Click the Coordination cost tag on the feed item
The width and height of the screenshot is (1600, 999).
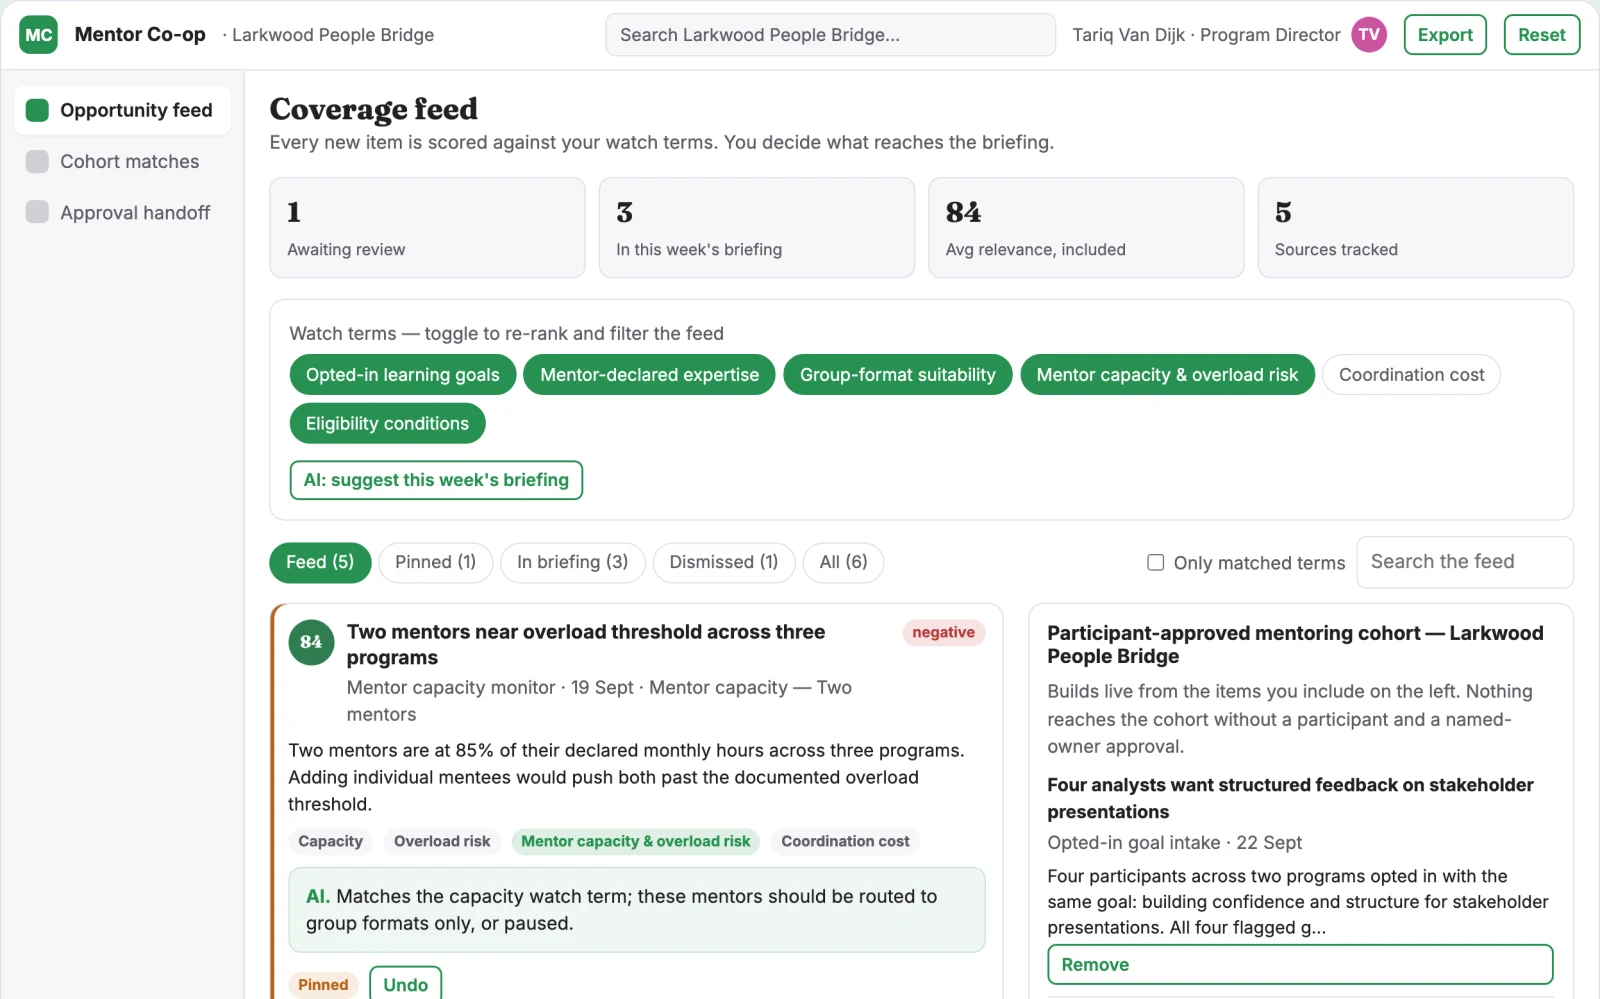[x=845, y=842]
